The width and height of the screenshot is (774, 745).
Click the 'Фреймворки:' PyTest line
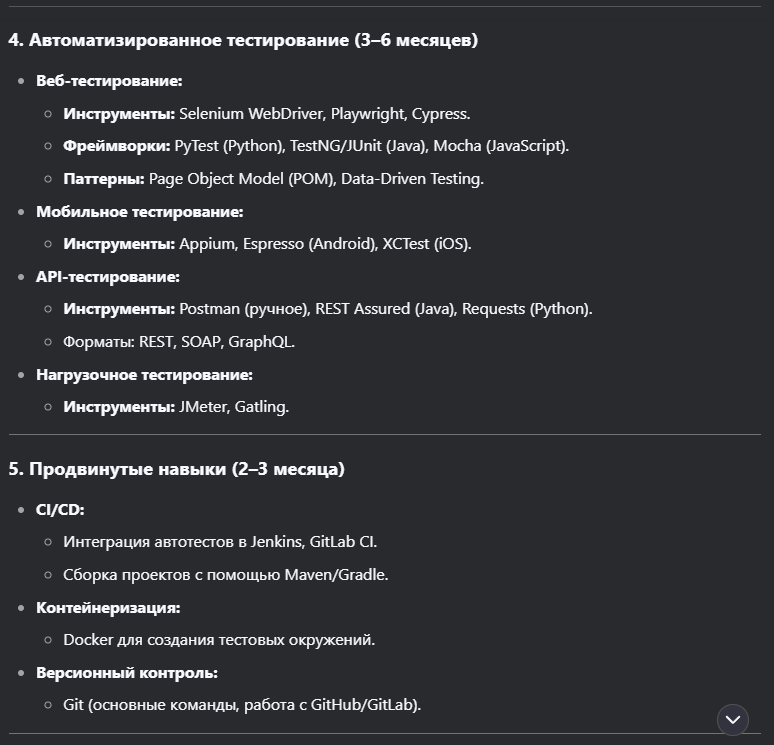[316, 146]
